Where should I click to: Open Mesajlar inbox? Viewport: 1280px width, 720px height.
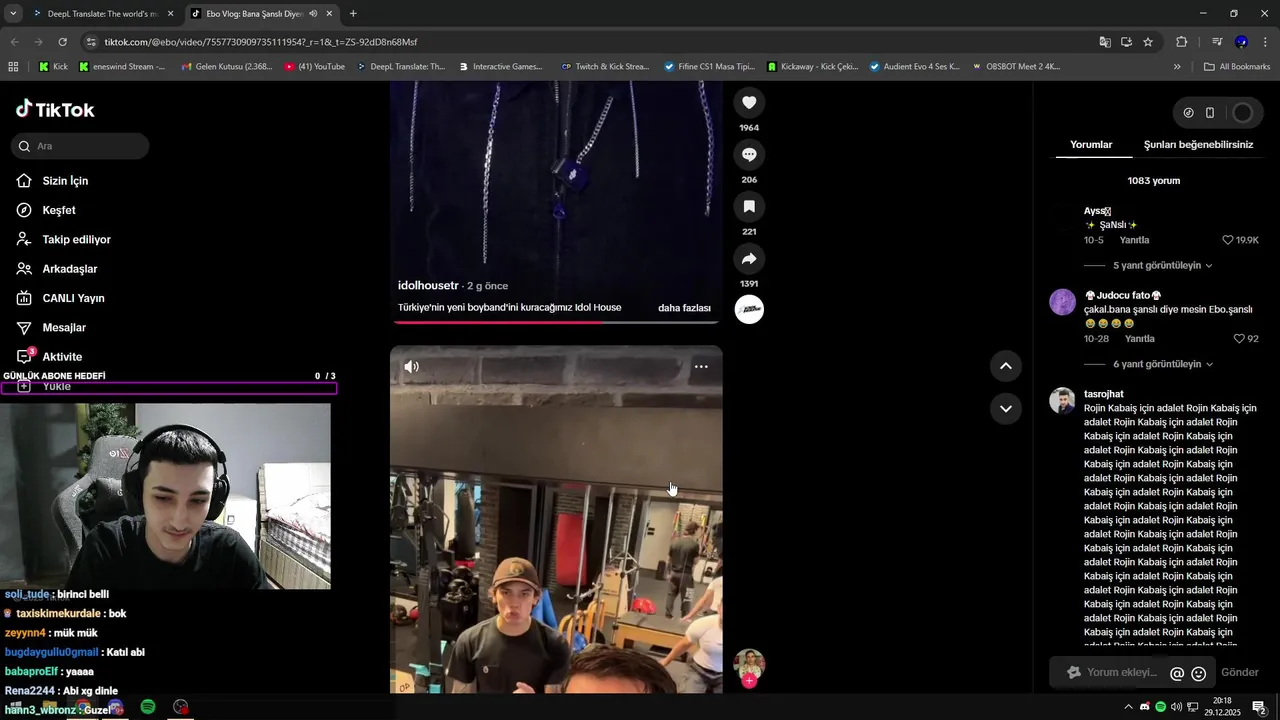[64, 328]
